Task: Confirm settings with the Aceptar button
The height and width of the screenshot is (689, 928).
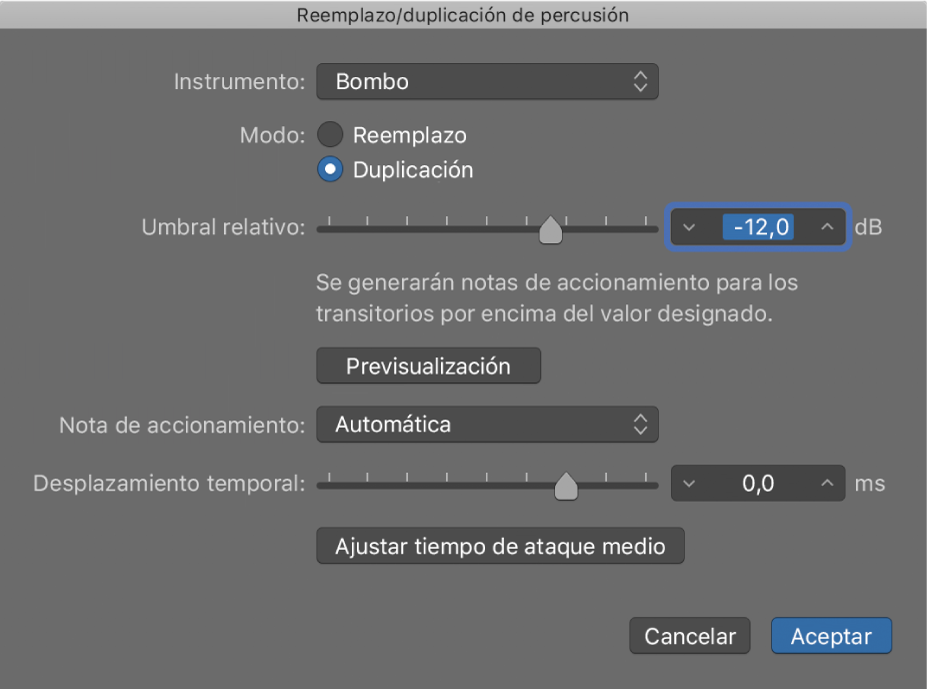Action: 831,635
